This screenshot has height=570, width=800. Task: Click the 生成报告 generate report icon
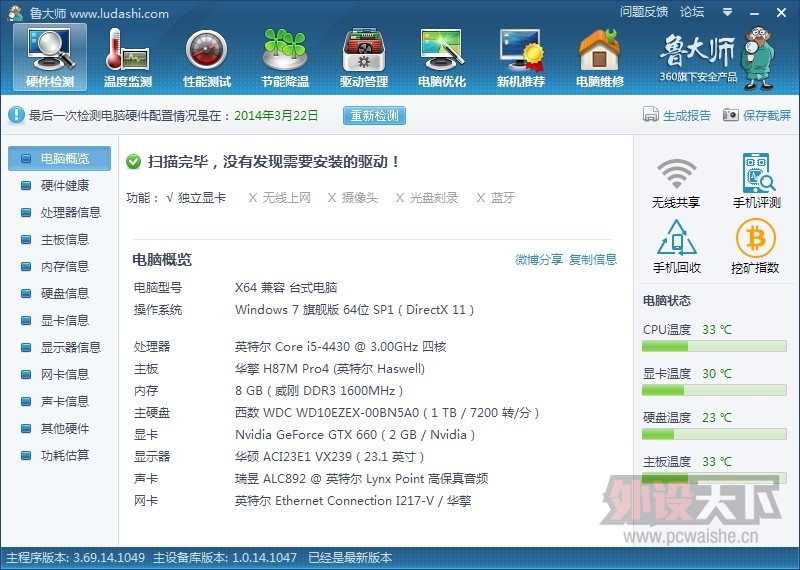pyautogui.click(x=651, y=115)
